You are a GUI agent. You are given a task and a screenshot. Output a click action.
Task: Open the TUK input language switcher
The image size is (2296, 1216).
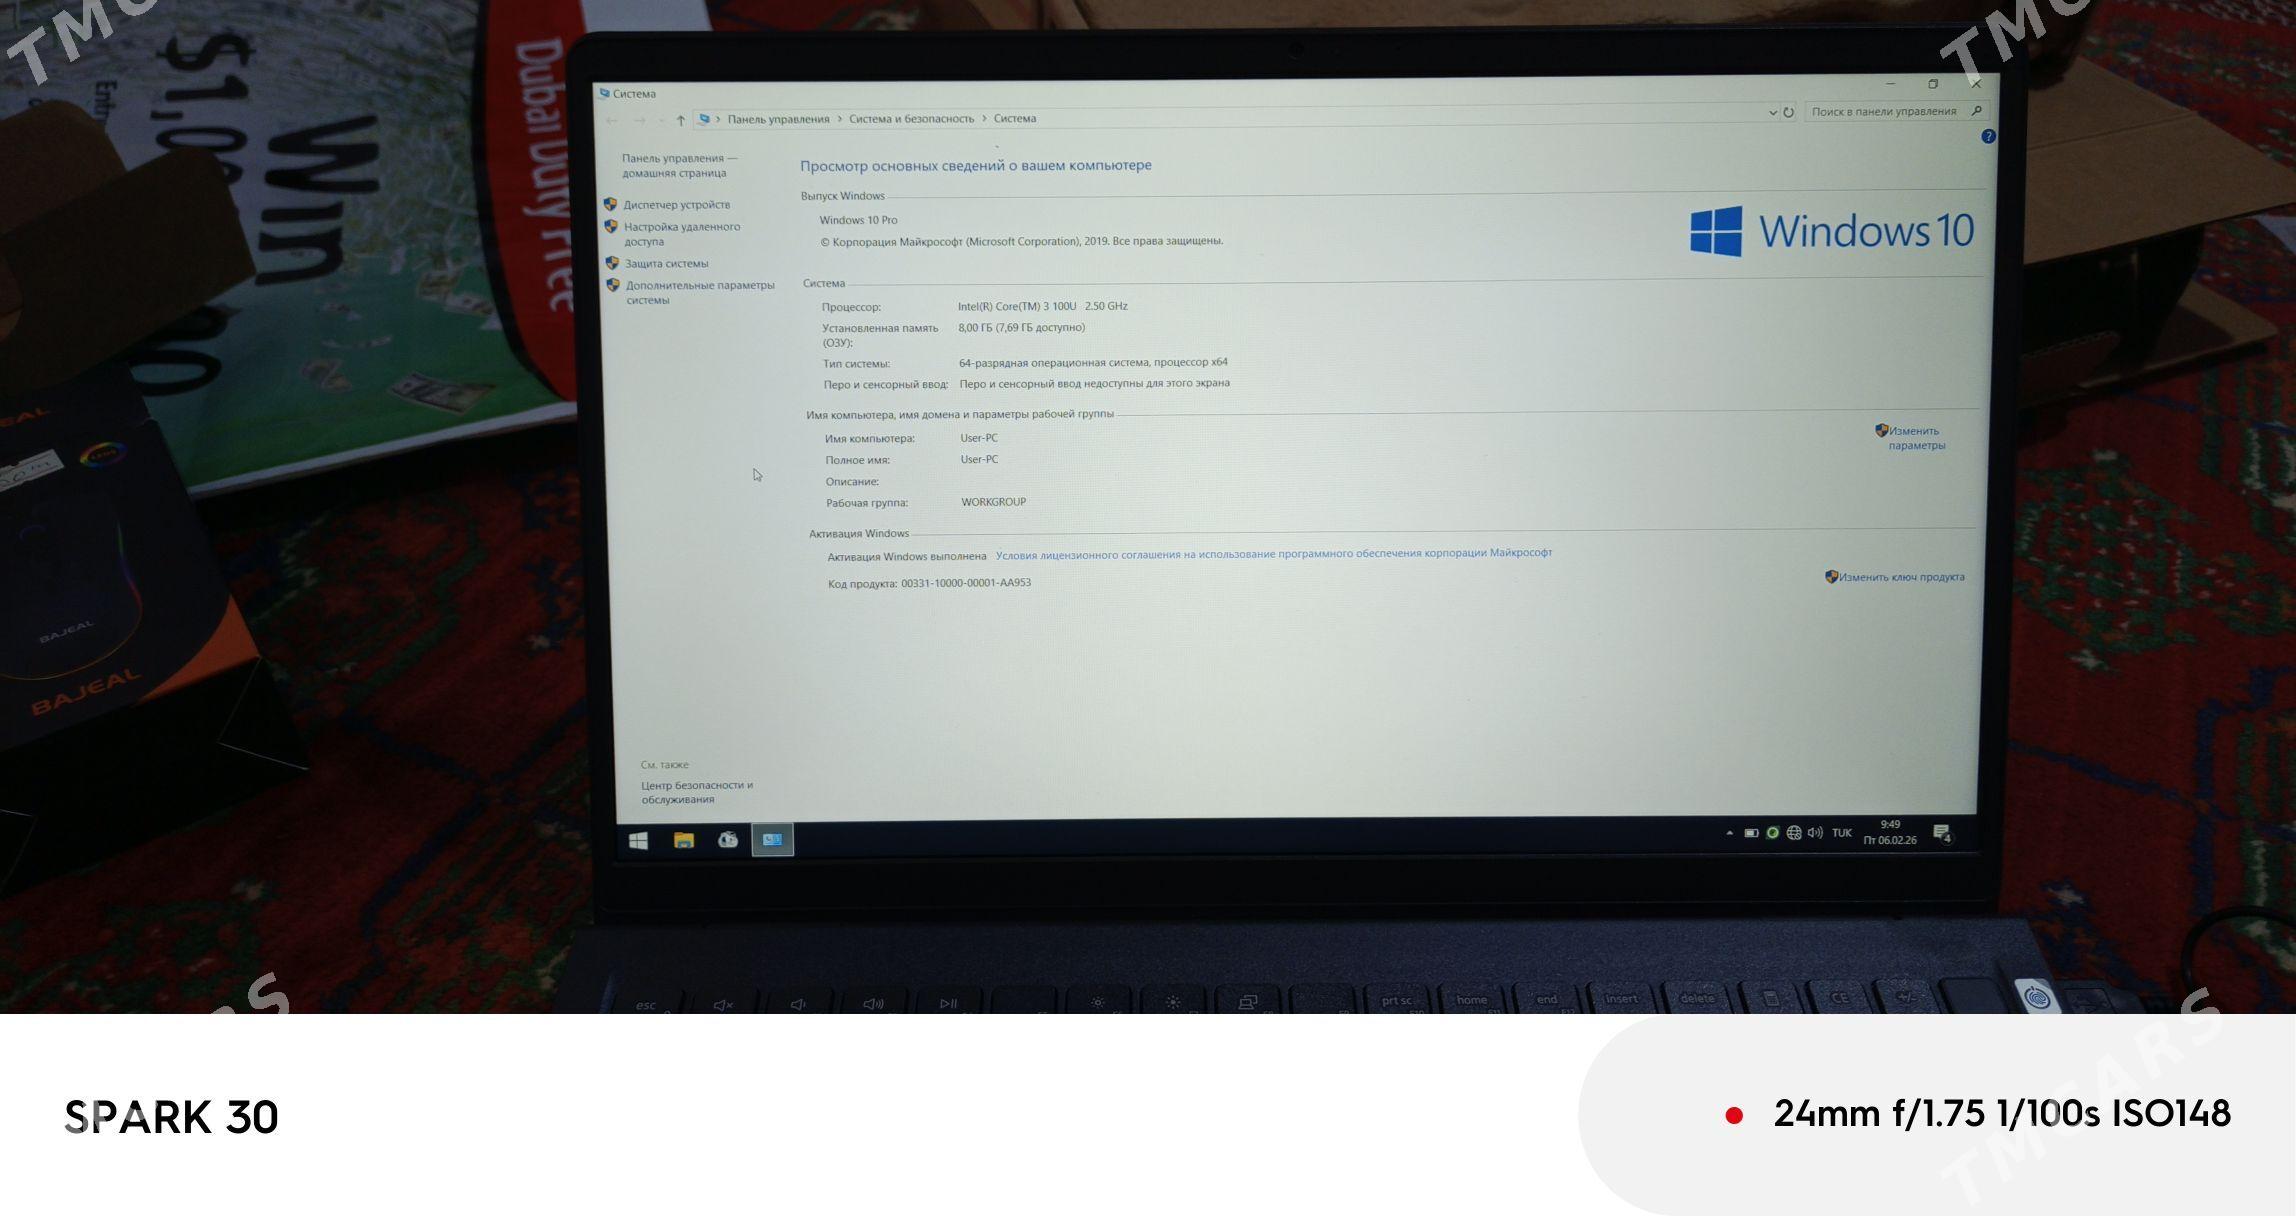pyautogui.click(x=1842, y=833)
